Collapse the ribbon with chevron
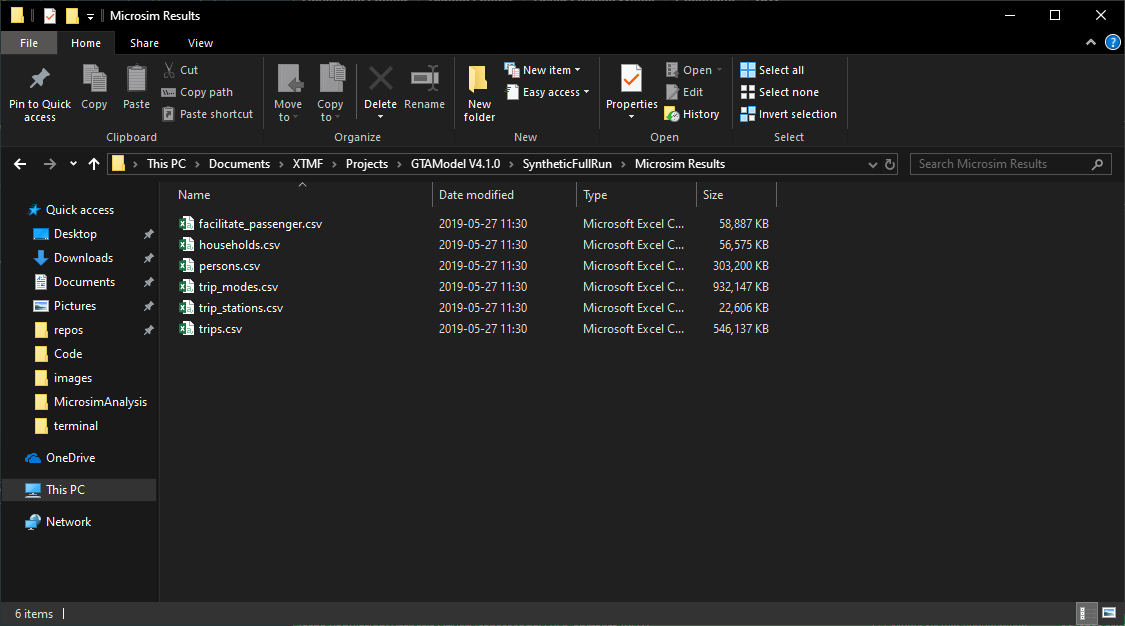The width and height of the screenshot is (1125, 626). [x=1091, y=43]
